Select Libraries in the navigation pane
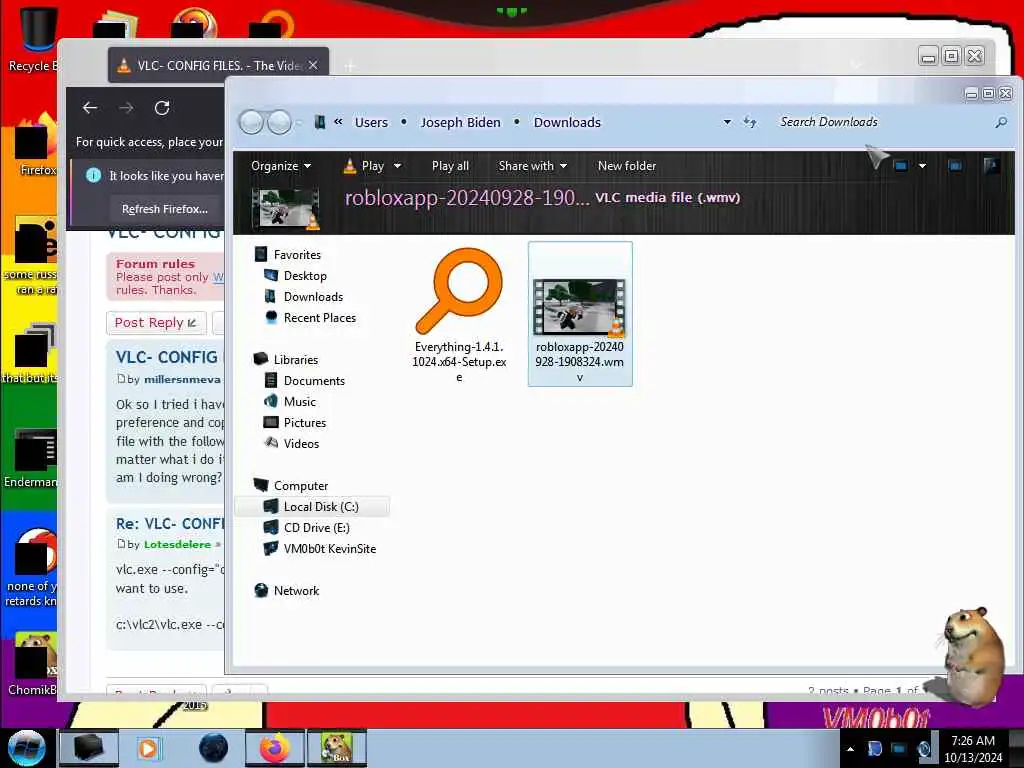 coord(296,360)
